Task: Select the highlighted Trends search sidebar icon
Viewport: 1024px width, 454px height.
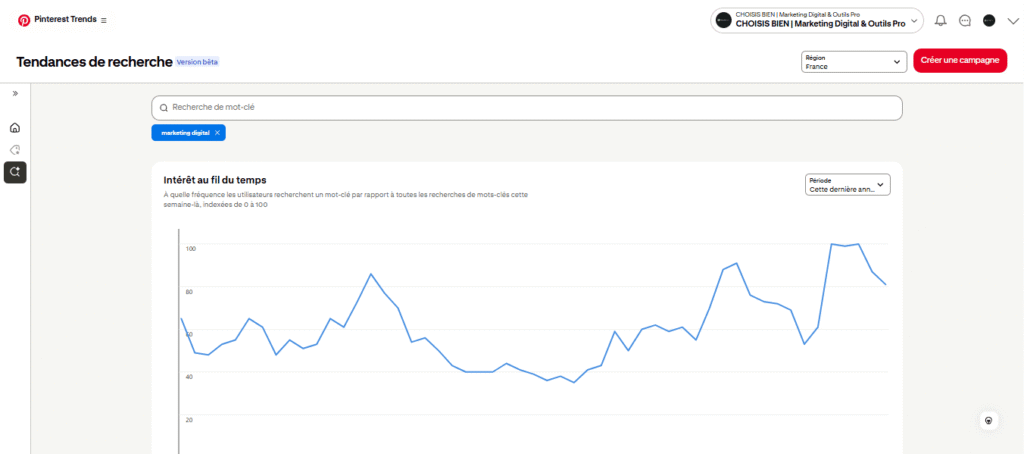Action: [15, 172]
